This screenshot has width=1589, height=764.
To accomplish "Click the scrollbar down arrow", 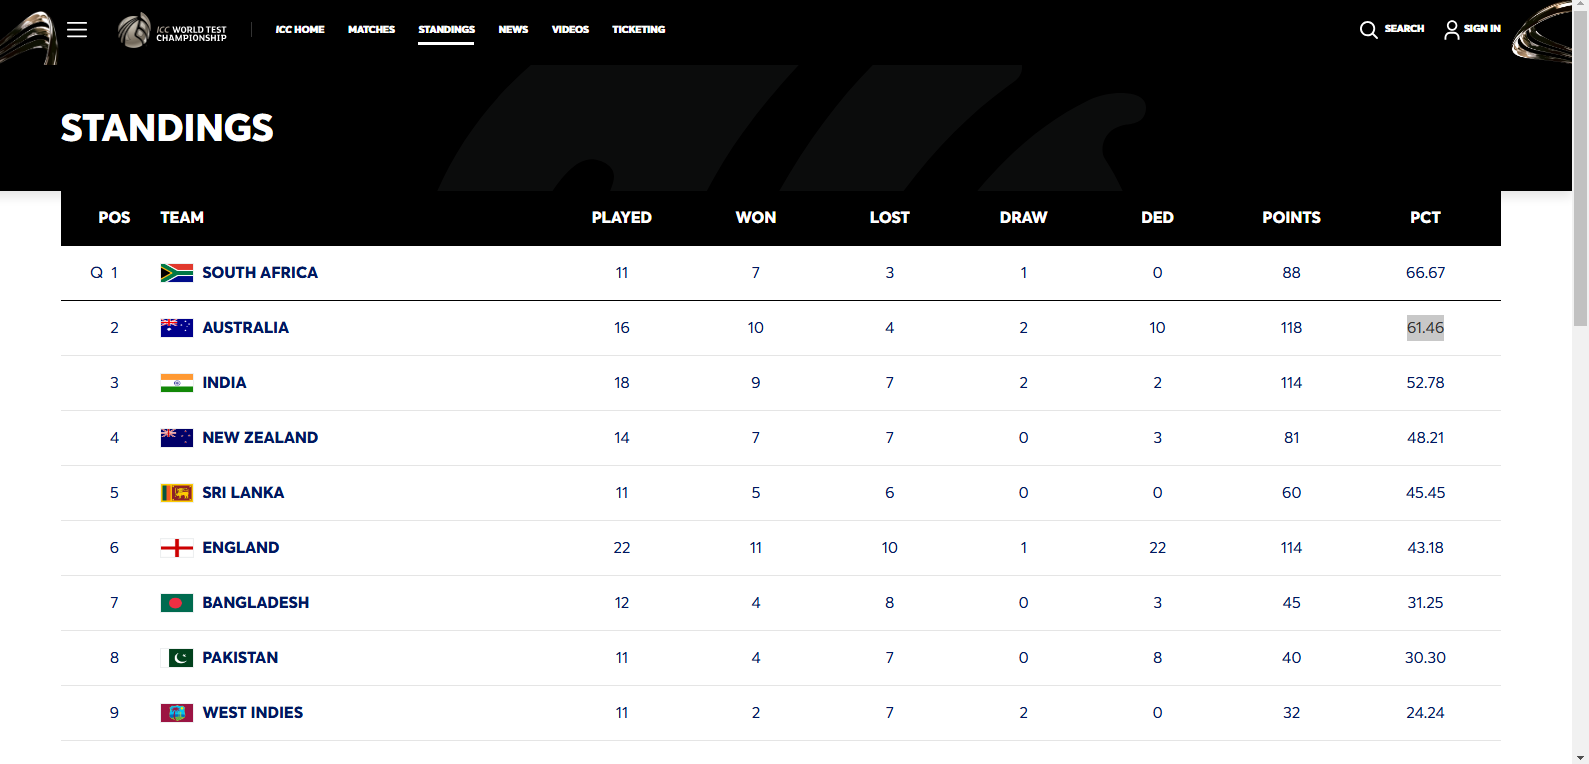I will (1580, 757).
